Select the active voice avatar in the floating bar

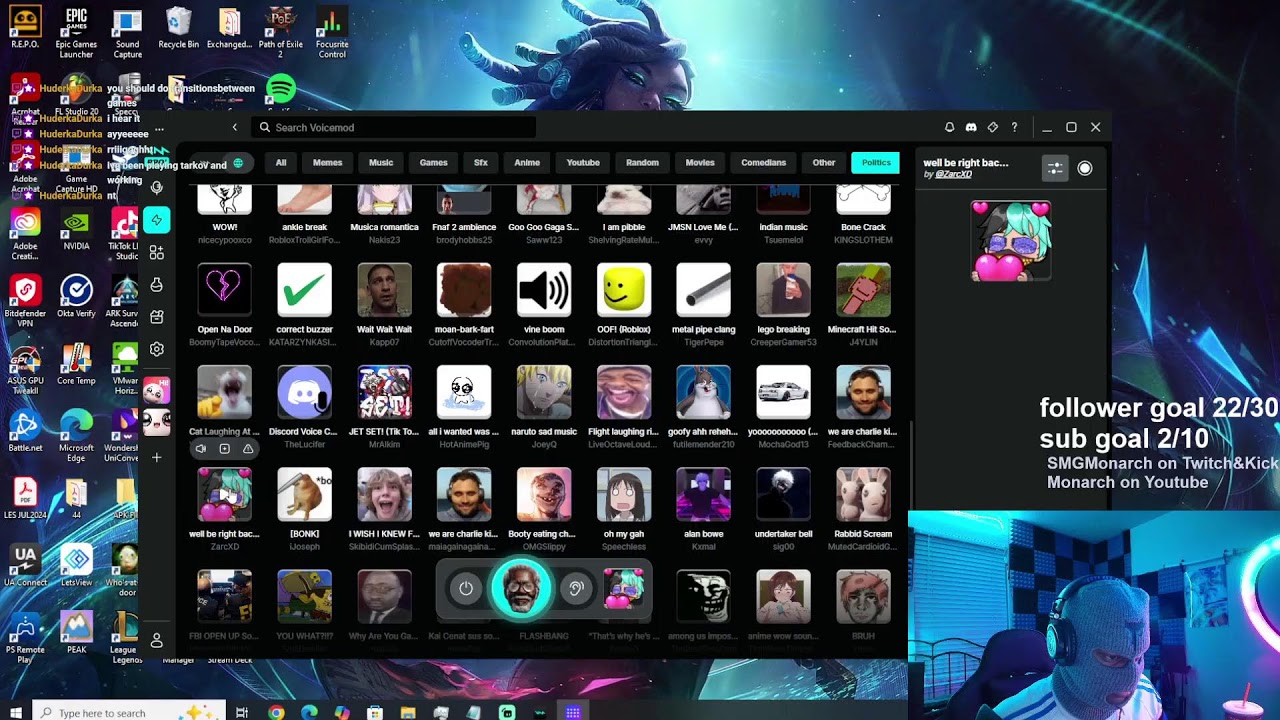(x=521, y=588)
